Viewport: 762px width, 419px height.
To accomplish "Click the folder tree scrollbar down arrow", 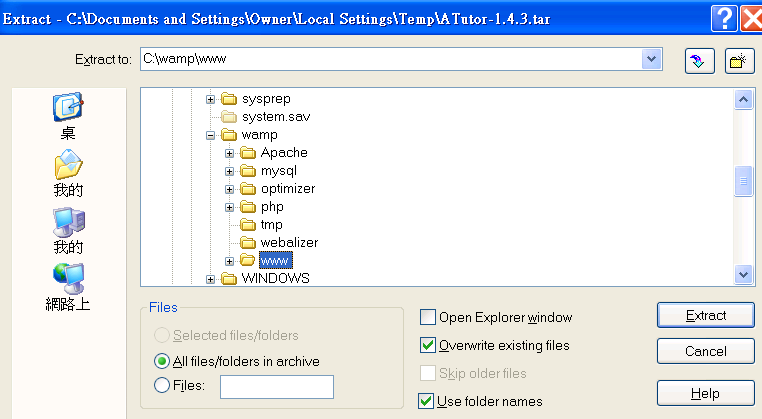I will click(743, 274).
